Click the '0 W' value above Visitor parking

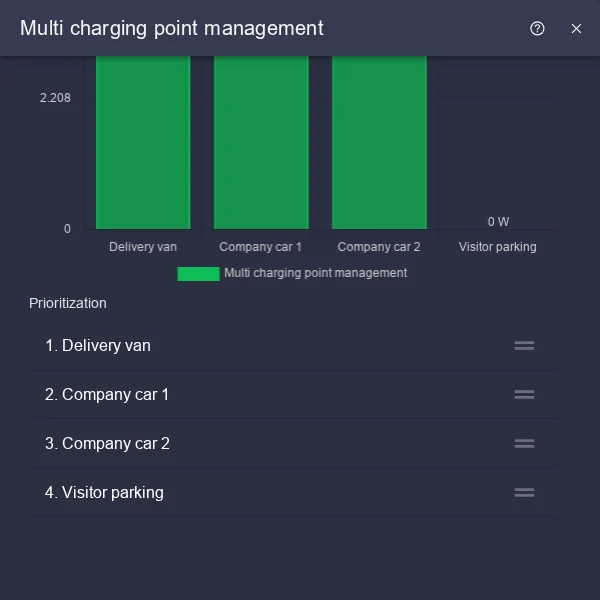(x=498, y=222)
